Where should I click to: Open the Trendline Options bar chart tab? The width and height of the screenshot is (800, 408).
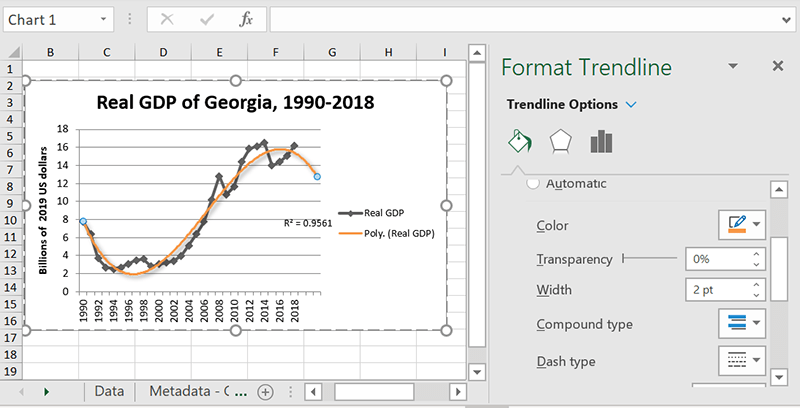coord(601,141)
